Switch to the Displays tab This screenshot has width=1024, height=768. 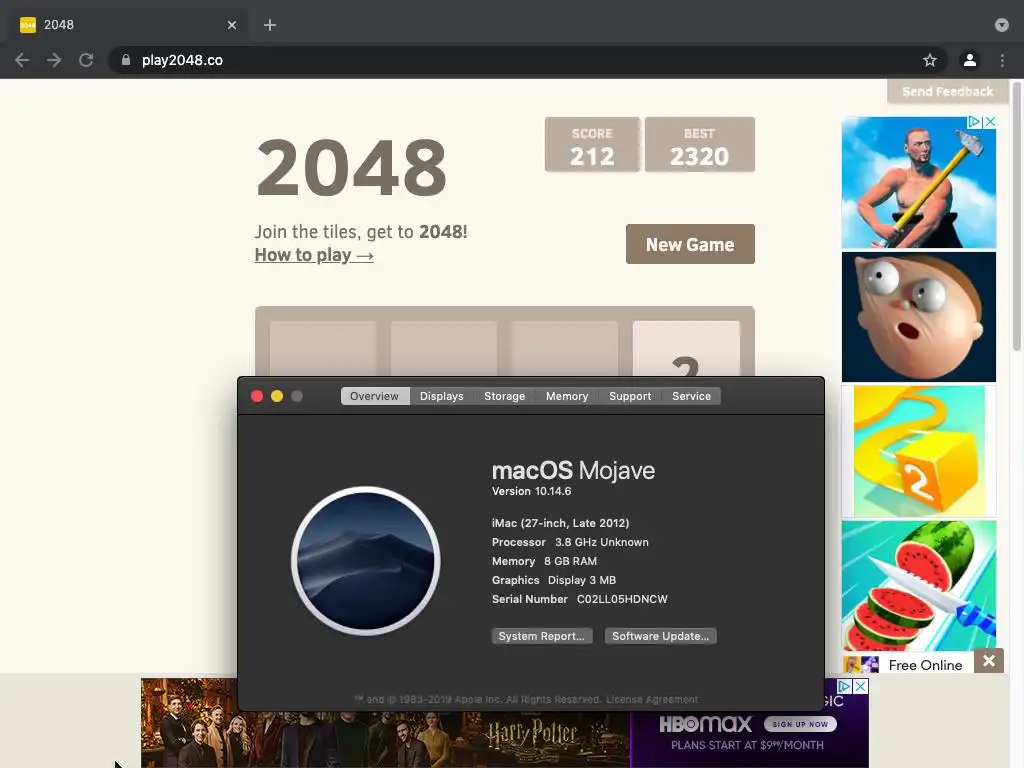point(441,396)
